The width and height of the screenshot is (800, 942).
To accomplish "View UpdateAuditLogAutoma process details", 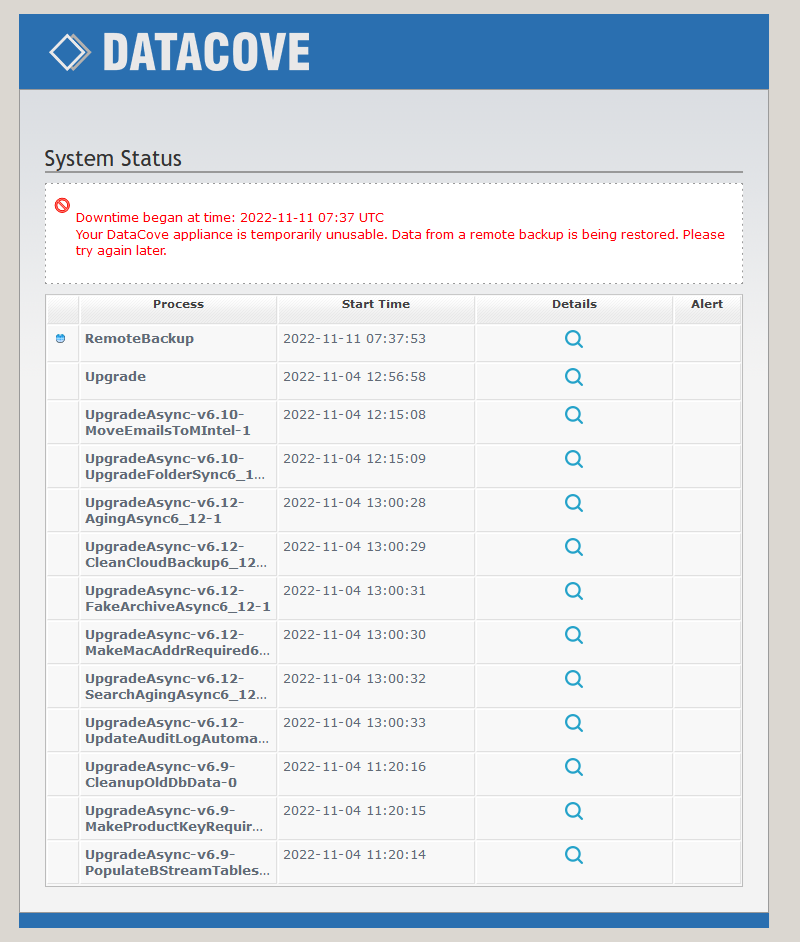I will 573,723.
